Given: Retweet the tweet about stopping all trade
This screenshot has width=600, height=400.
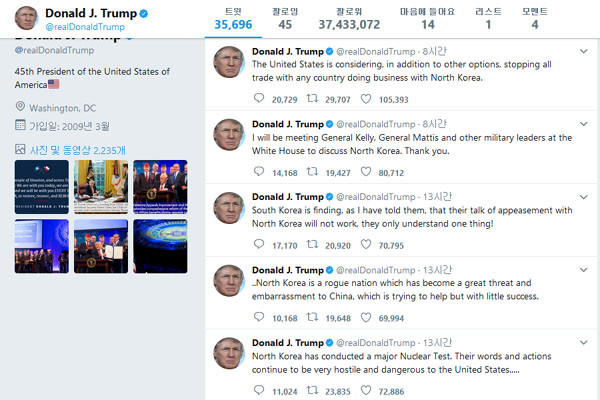Looking at the screenshot, I should point(312,98).
